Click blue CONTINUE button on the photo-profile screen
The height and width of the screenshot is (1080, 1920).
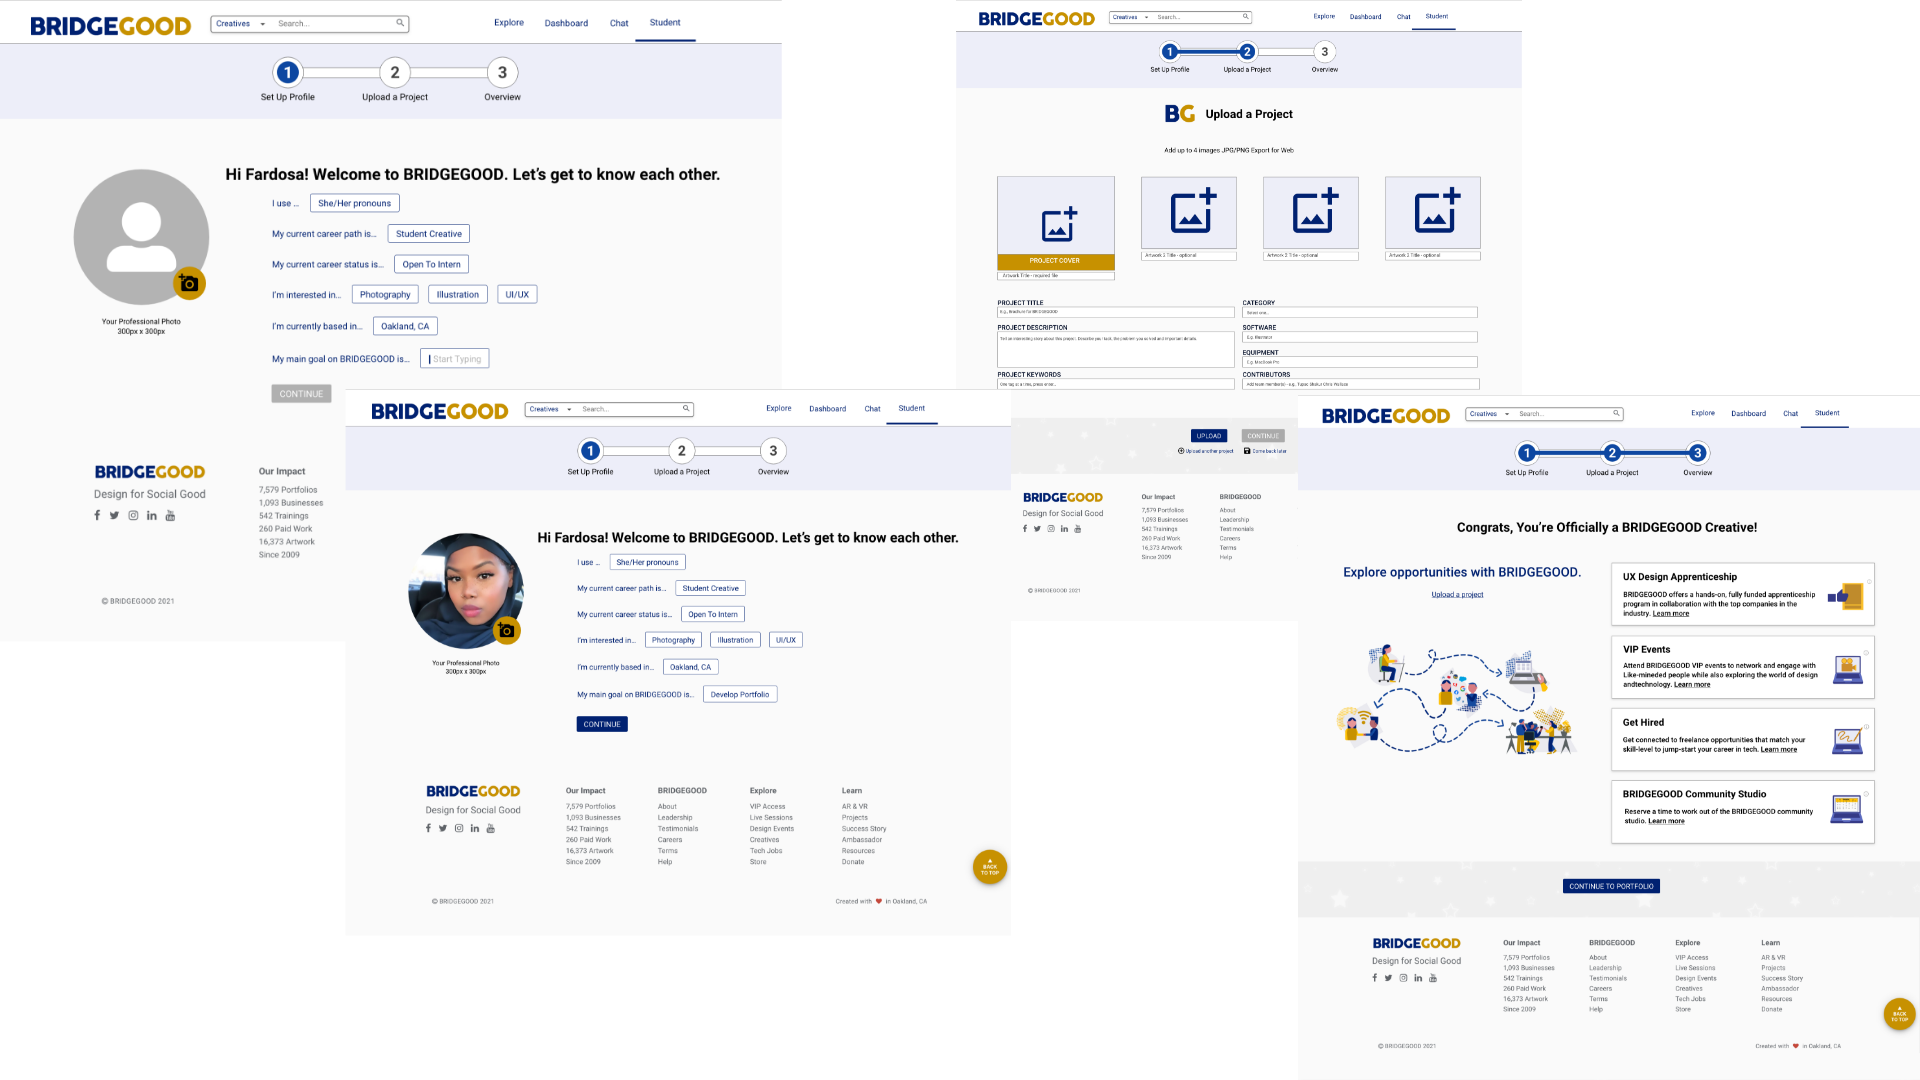pyautogui.click(x=602, y=724)
